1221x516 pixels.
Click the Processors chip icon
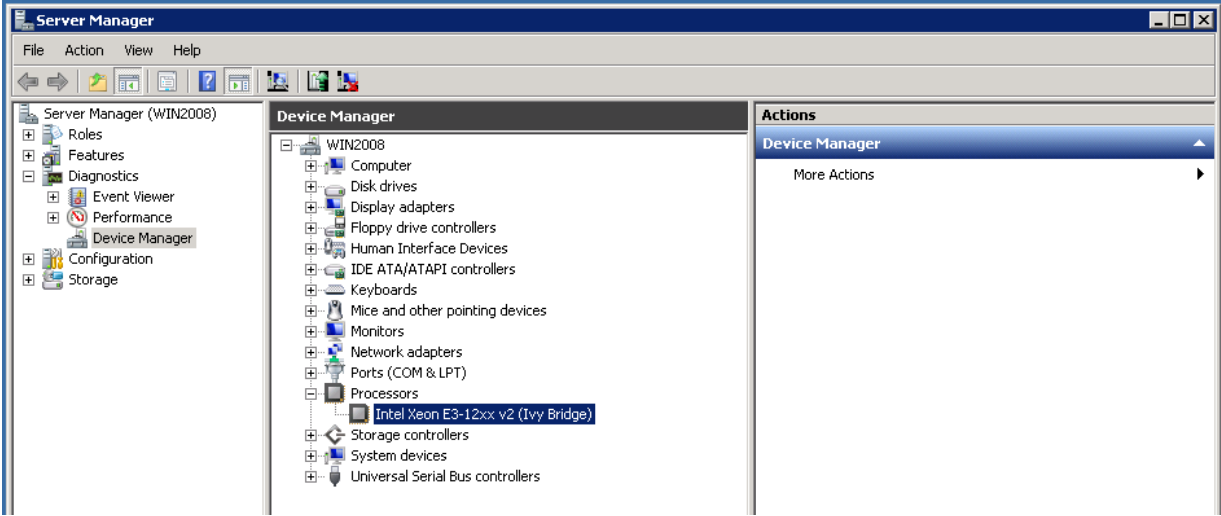tap(335, 394)
